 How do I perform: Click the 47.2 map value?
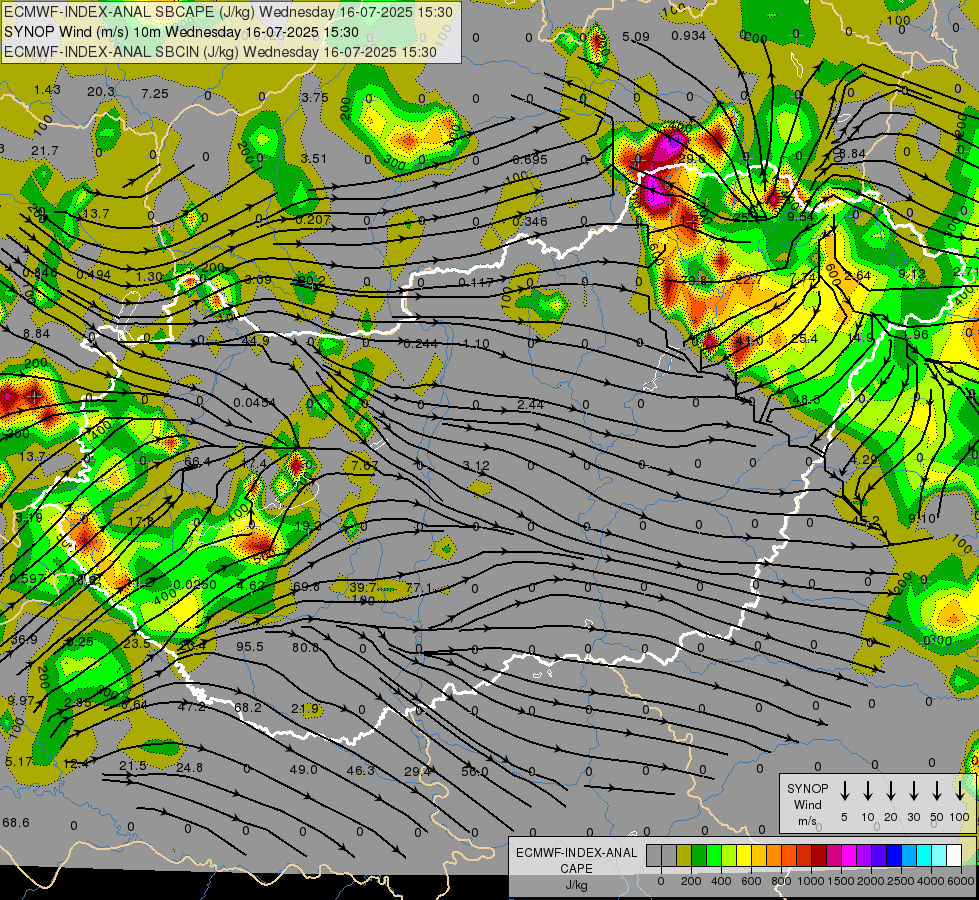(192, 707)
